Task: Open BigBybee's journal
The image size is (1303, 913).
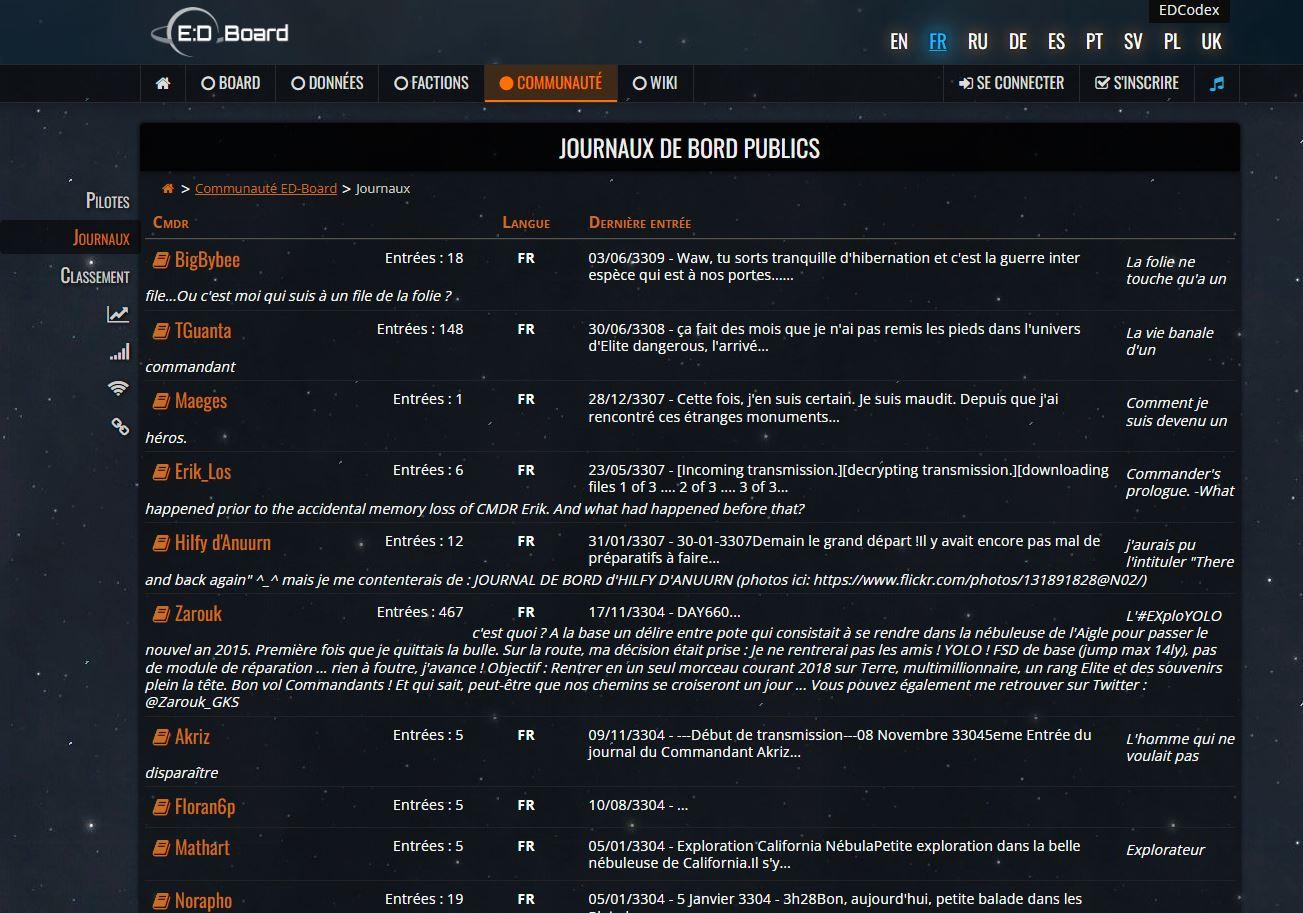Action: (x=207, y=260)
